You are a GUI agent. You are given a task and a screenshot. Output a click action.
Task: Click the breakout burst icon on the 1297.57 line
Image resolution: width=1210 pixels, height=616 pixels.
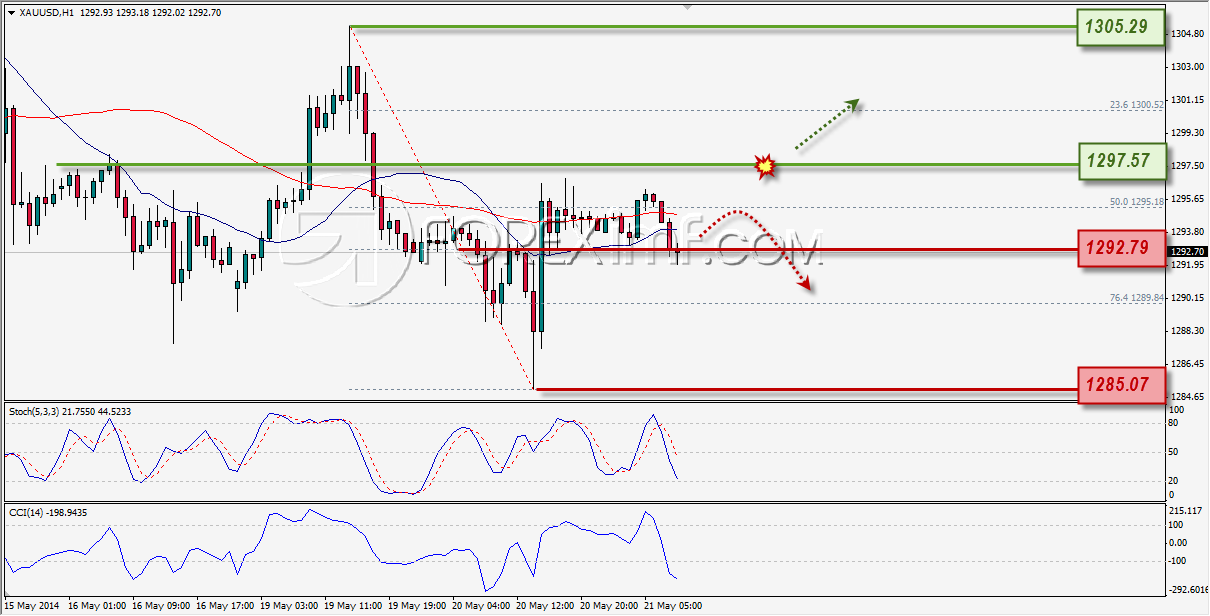(x=766, y=165)
